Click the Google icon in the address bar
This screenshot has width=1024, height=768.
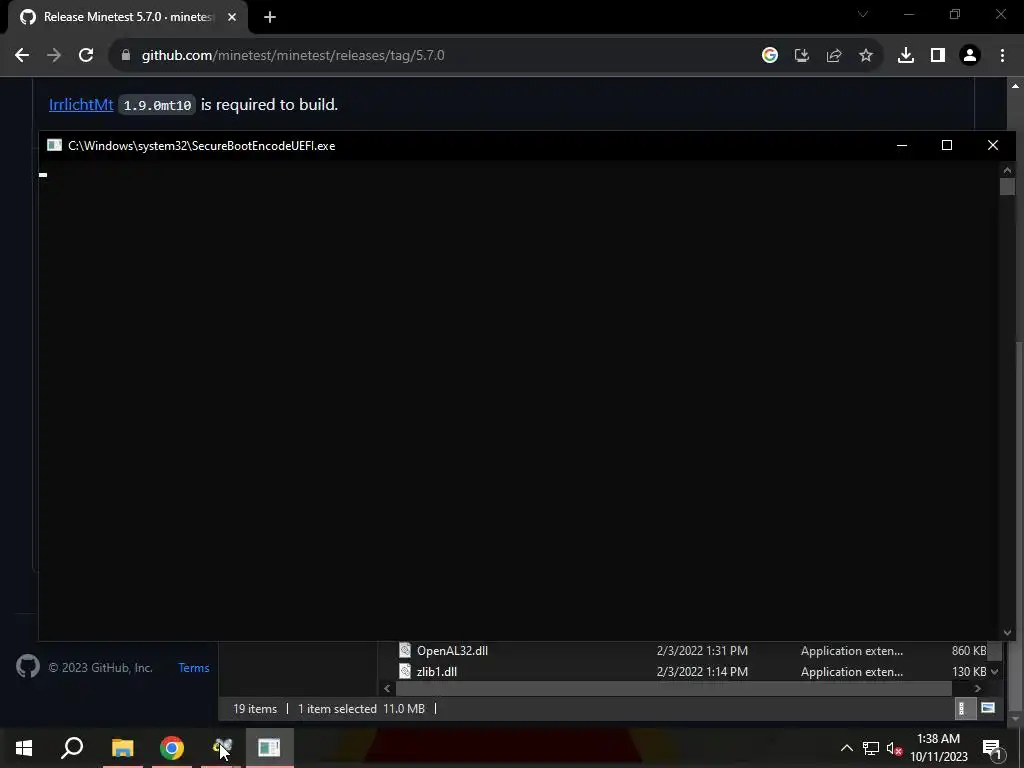coord(770,56)
